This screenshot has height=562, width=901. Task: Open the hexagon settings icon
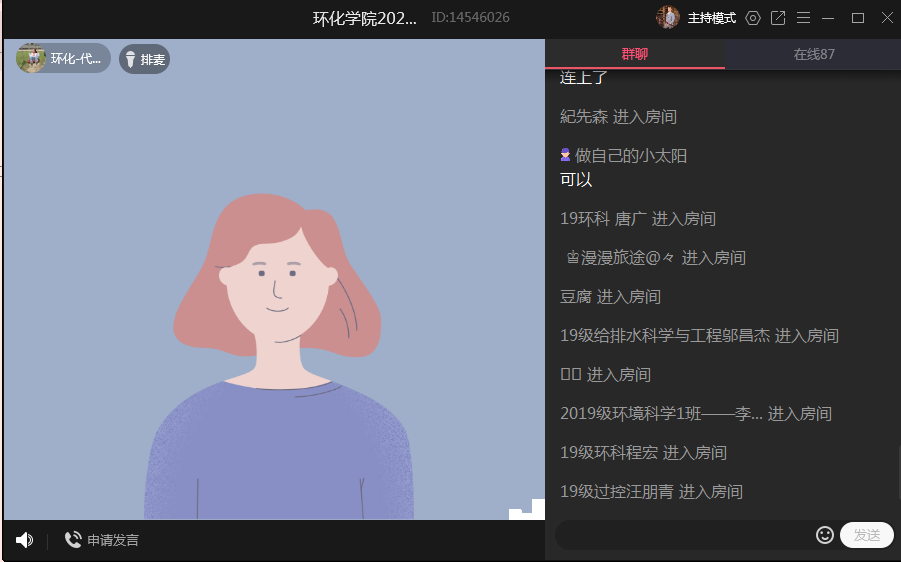point(753,18)
